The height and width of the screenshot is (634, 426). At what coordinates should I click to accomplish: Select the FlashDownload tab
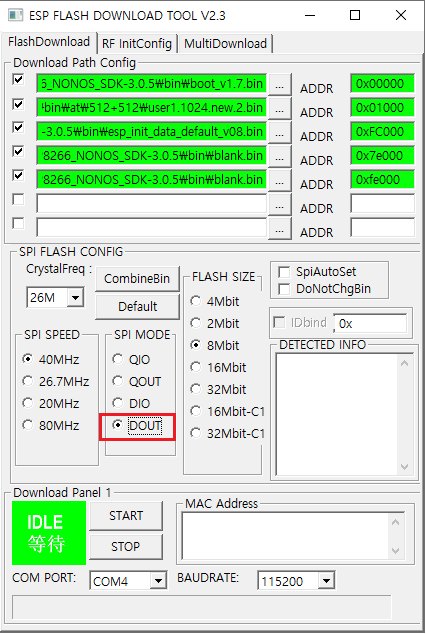point(49,42)
